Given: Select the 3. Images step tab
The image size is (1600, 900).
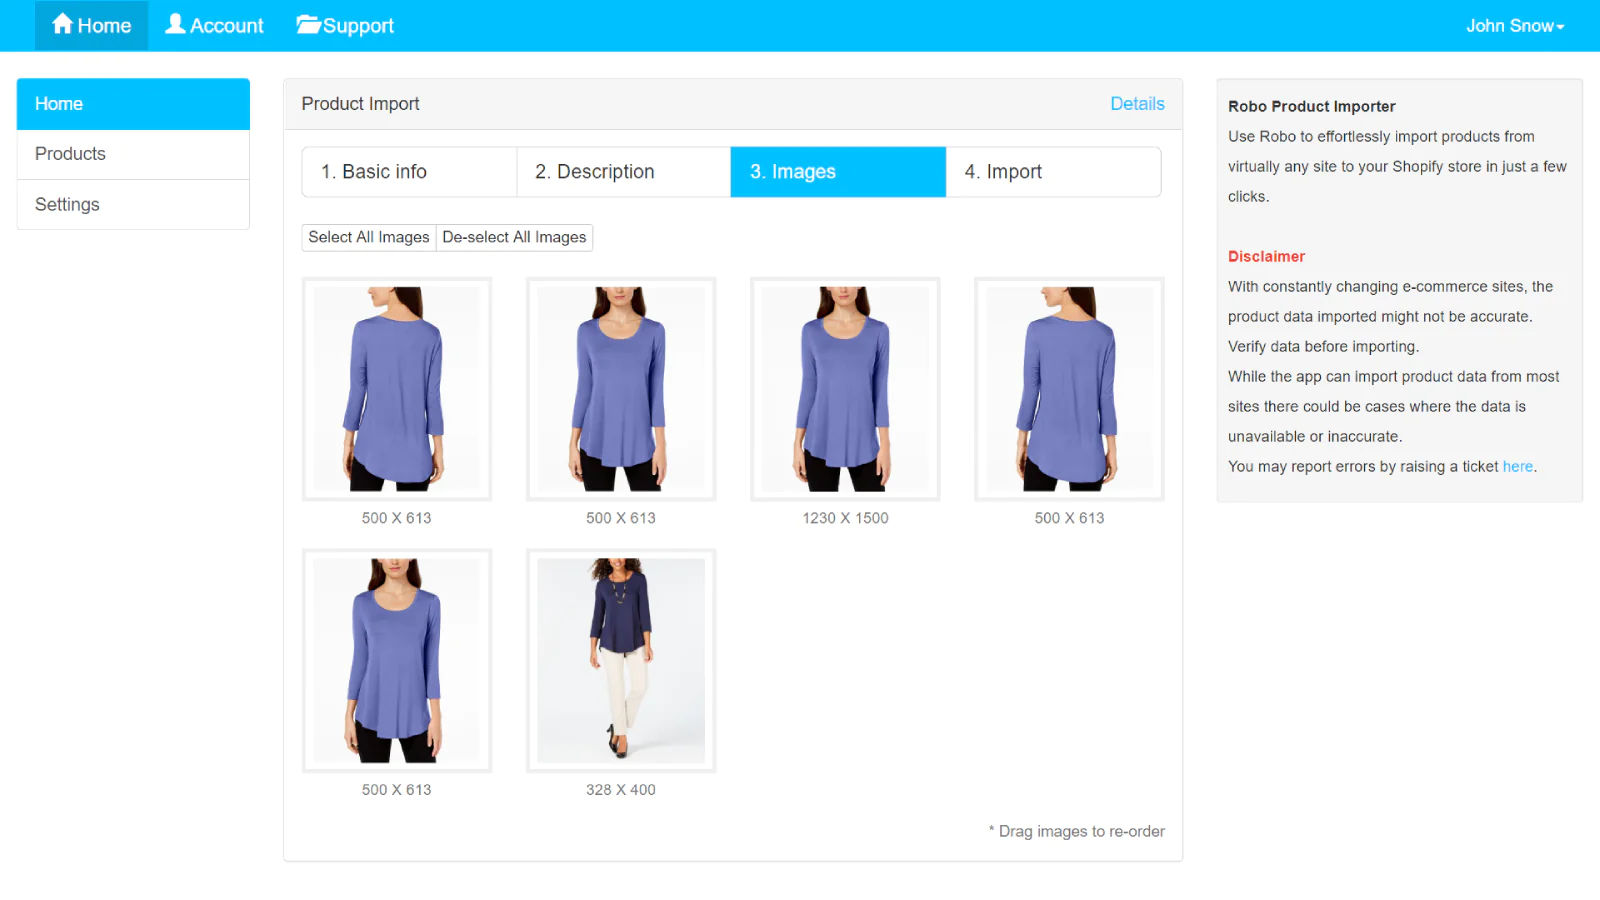Looking at the screenshot, I should click(838, 172).
